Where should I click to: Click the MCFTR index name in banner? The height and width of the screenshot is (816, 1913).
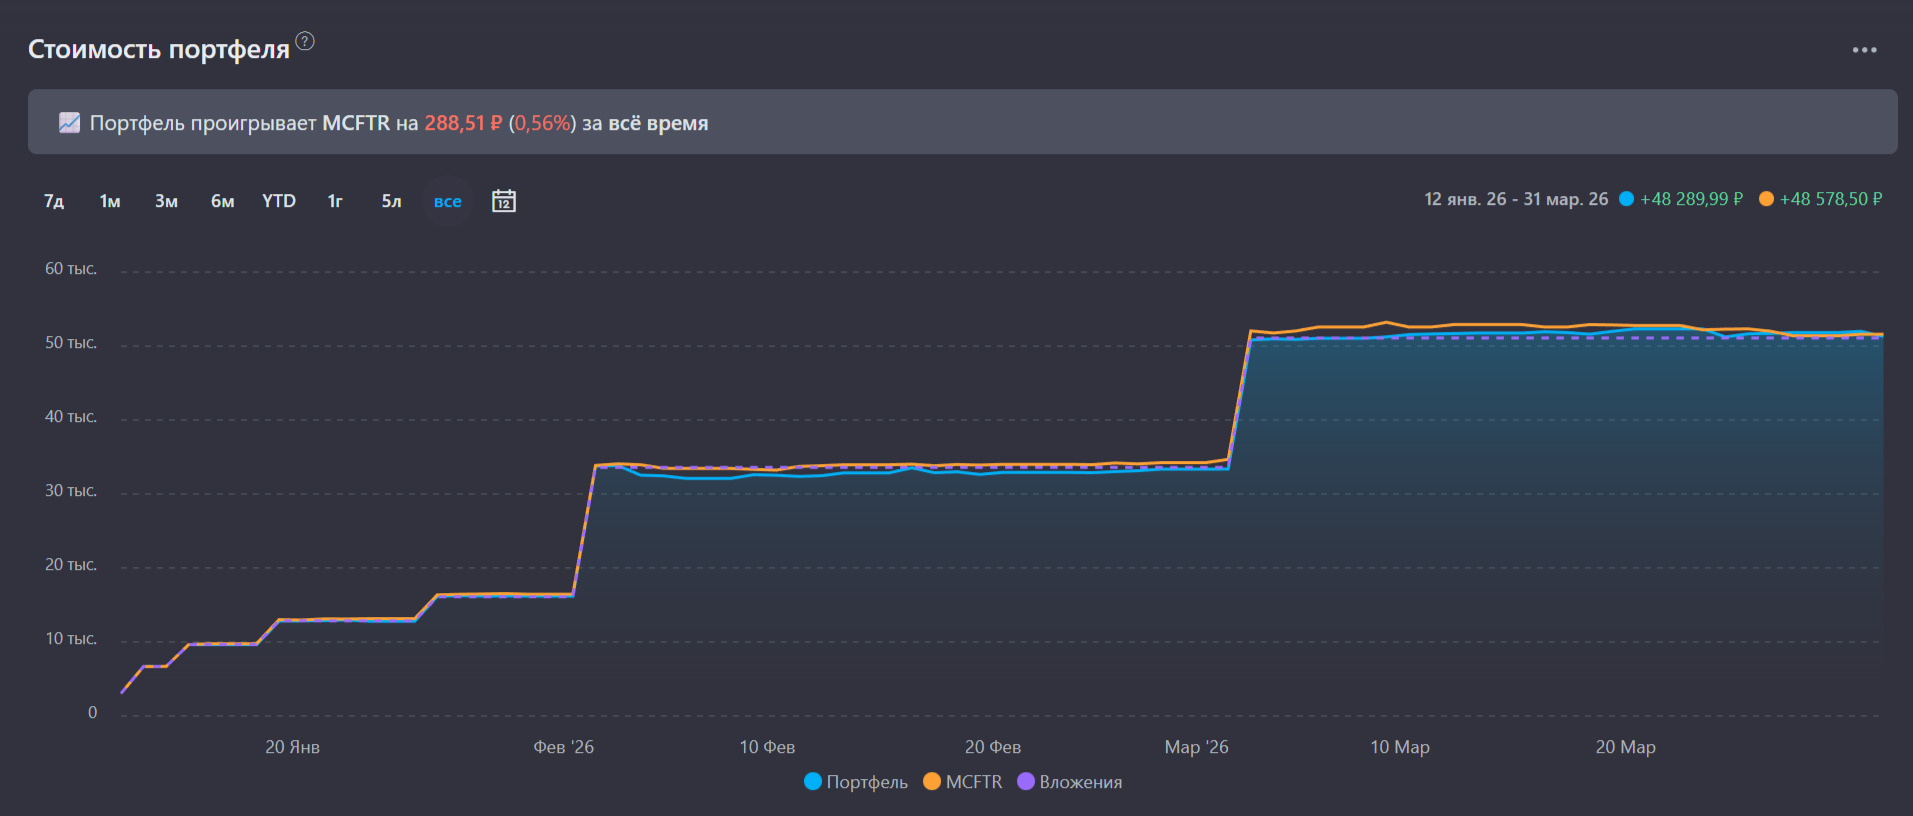[356, 123]
